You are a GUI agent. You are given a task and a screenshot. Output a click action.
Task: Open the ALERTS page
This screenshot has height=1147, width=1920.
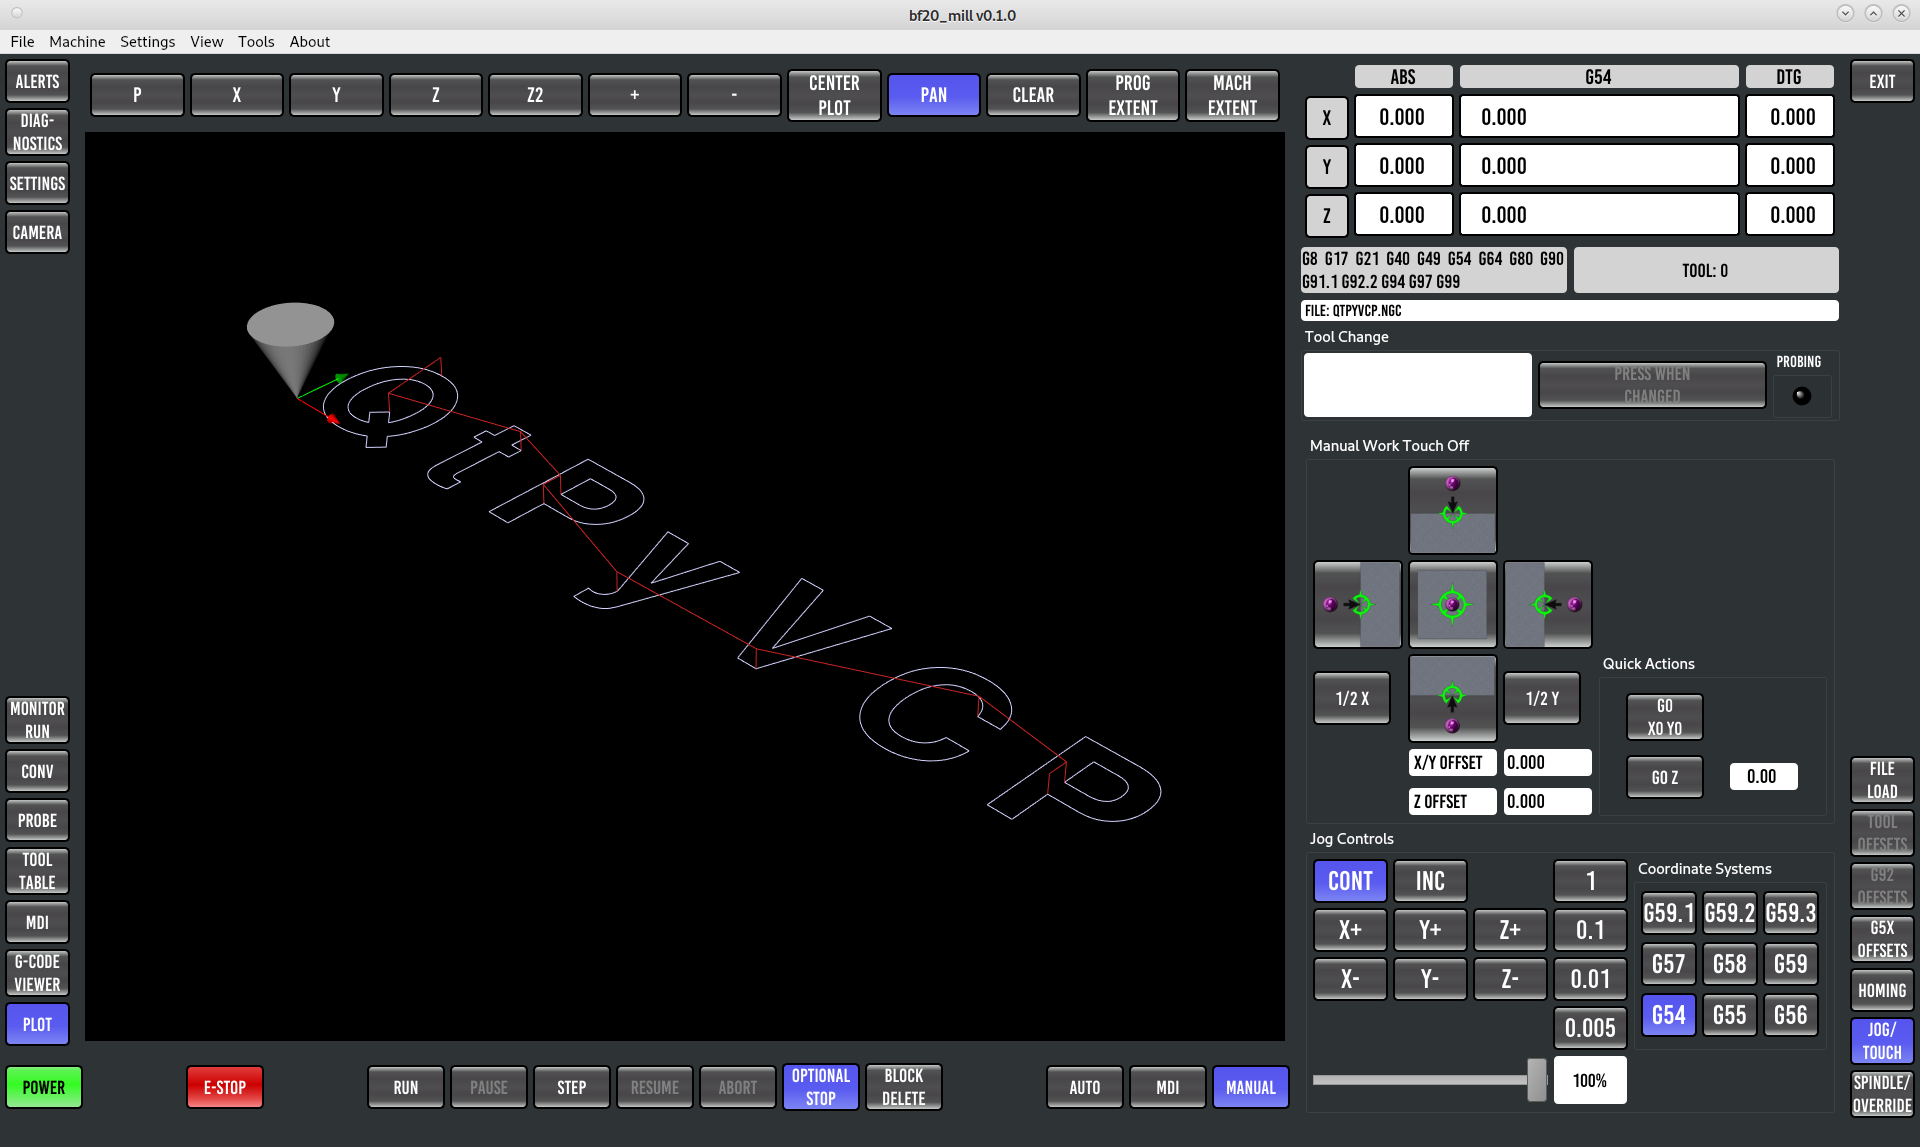(x=37, y=82)
